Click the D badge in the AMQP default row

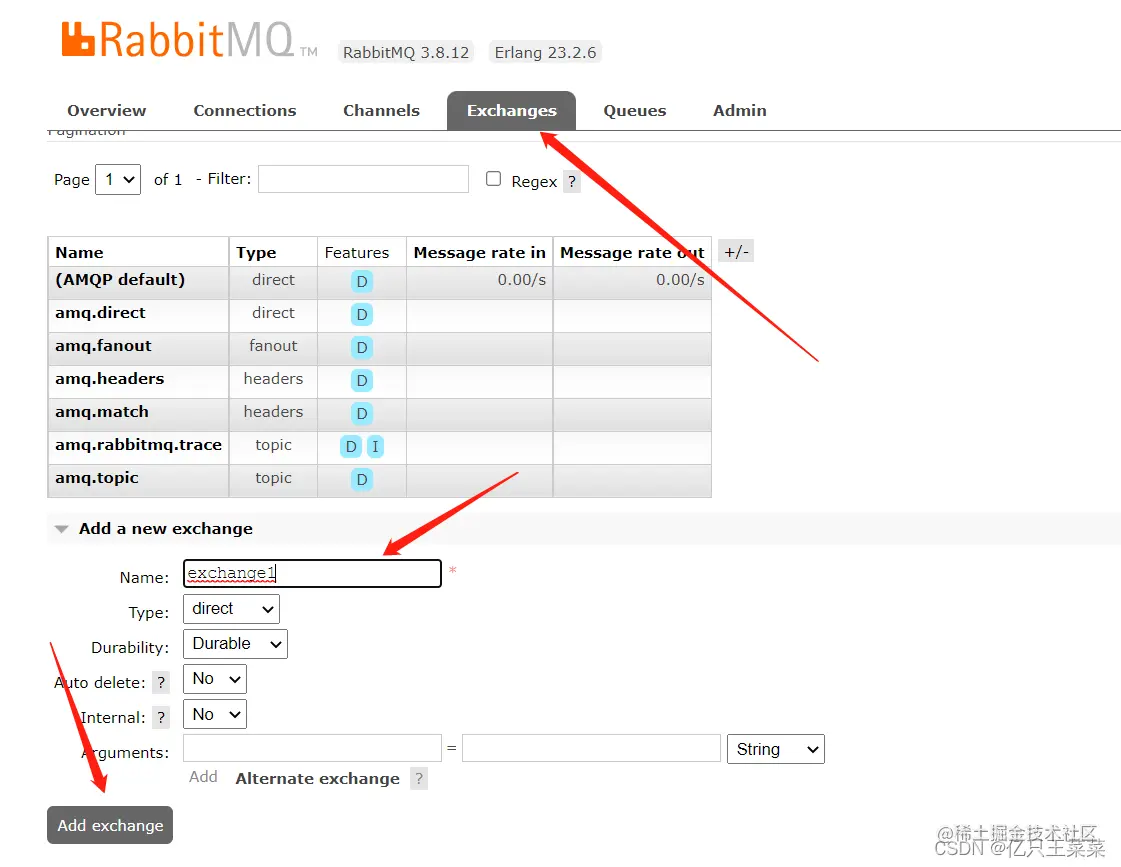pyautogui.click(x=362, y=282)
